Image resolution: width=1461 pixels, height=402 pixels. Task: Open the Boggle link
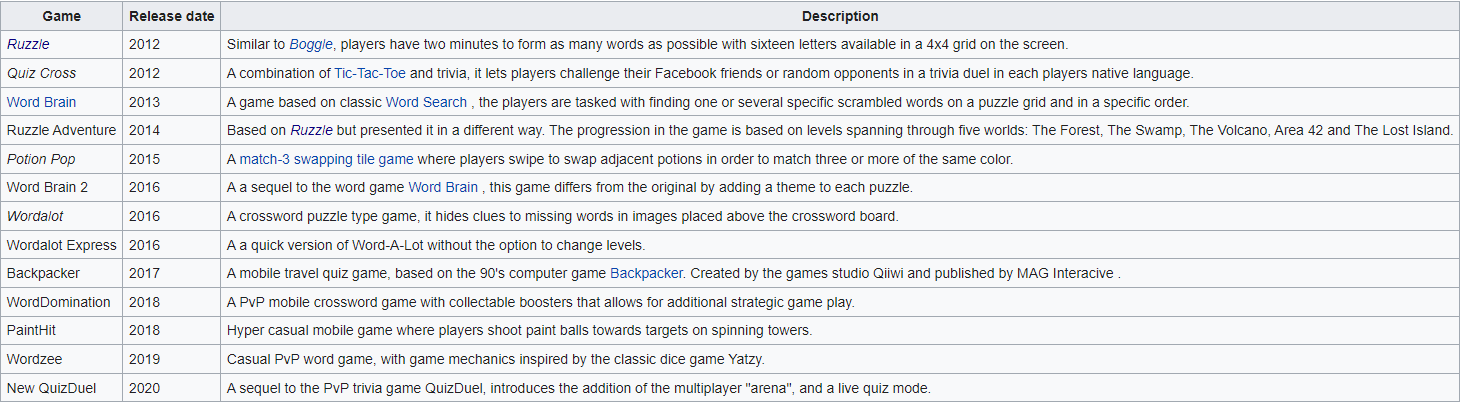pos(312,45)
